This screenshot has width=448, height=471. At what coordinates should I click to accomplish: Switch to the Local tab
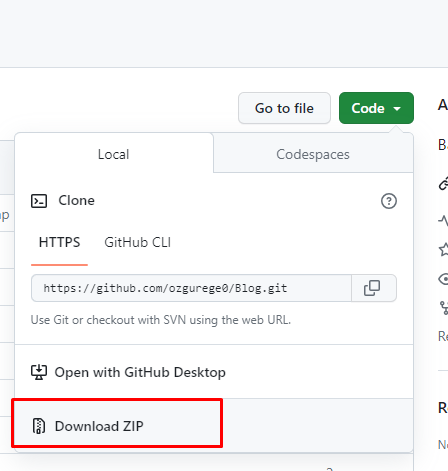pos(114,154)
